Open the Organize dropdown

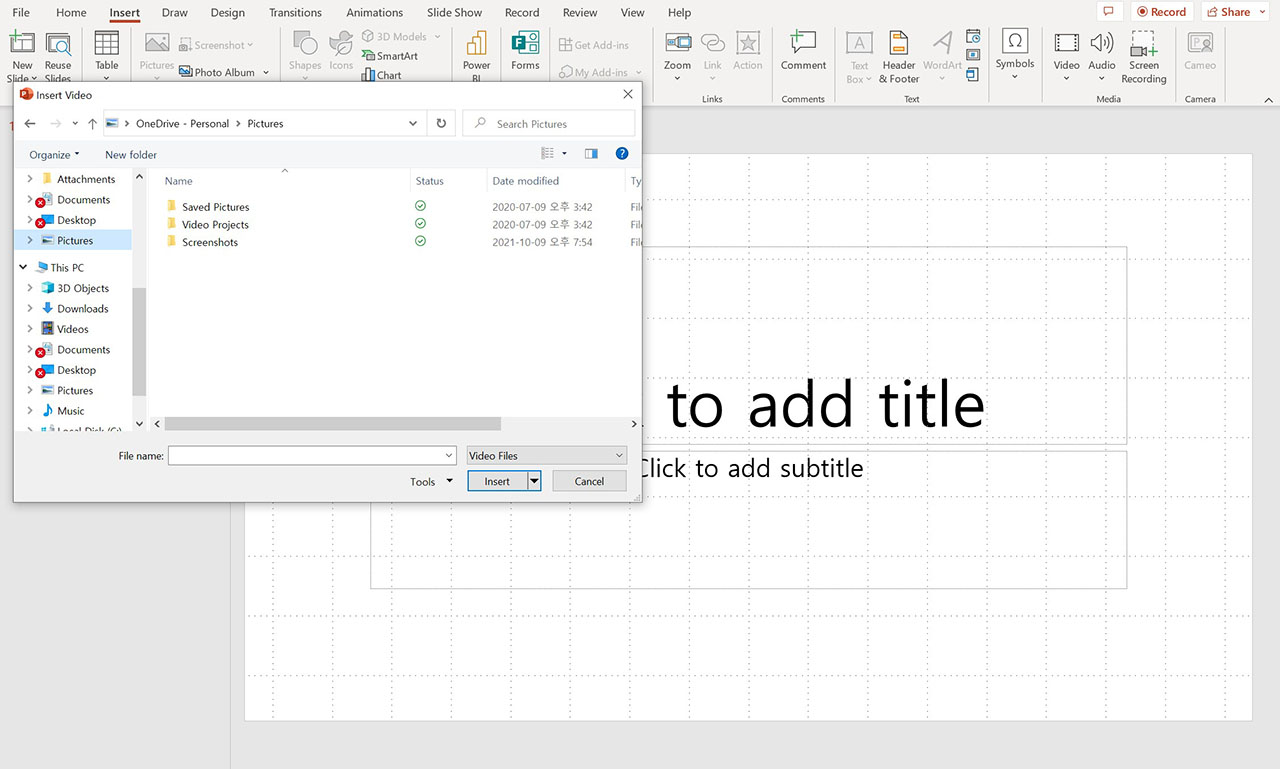pyautogui.click(x=54, y=155)
